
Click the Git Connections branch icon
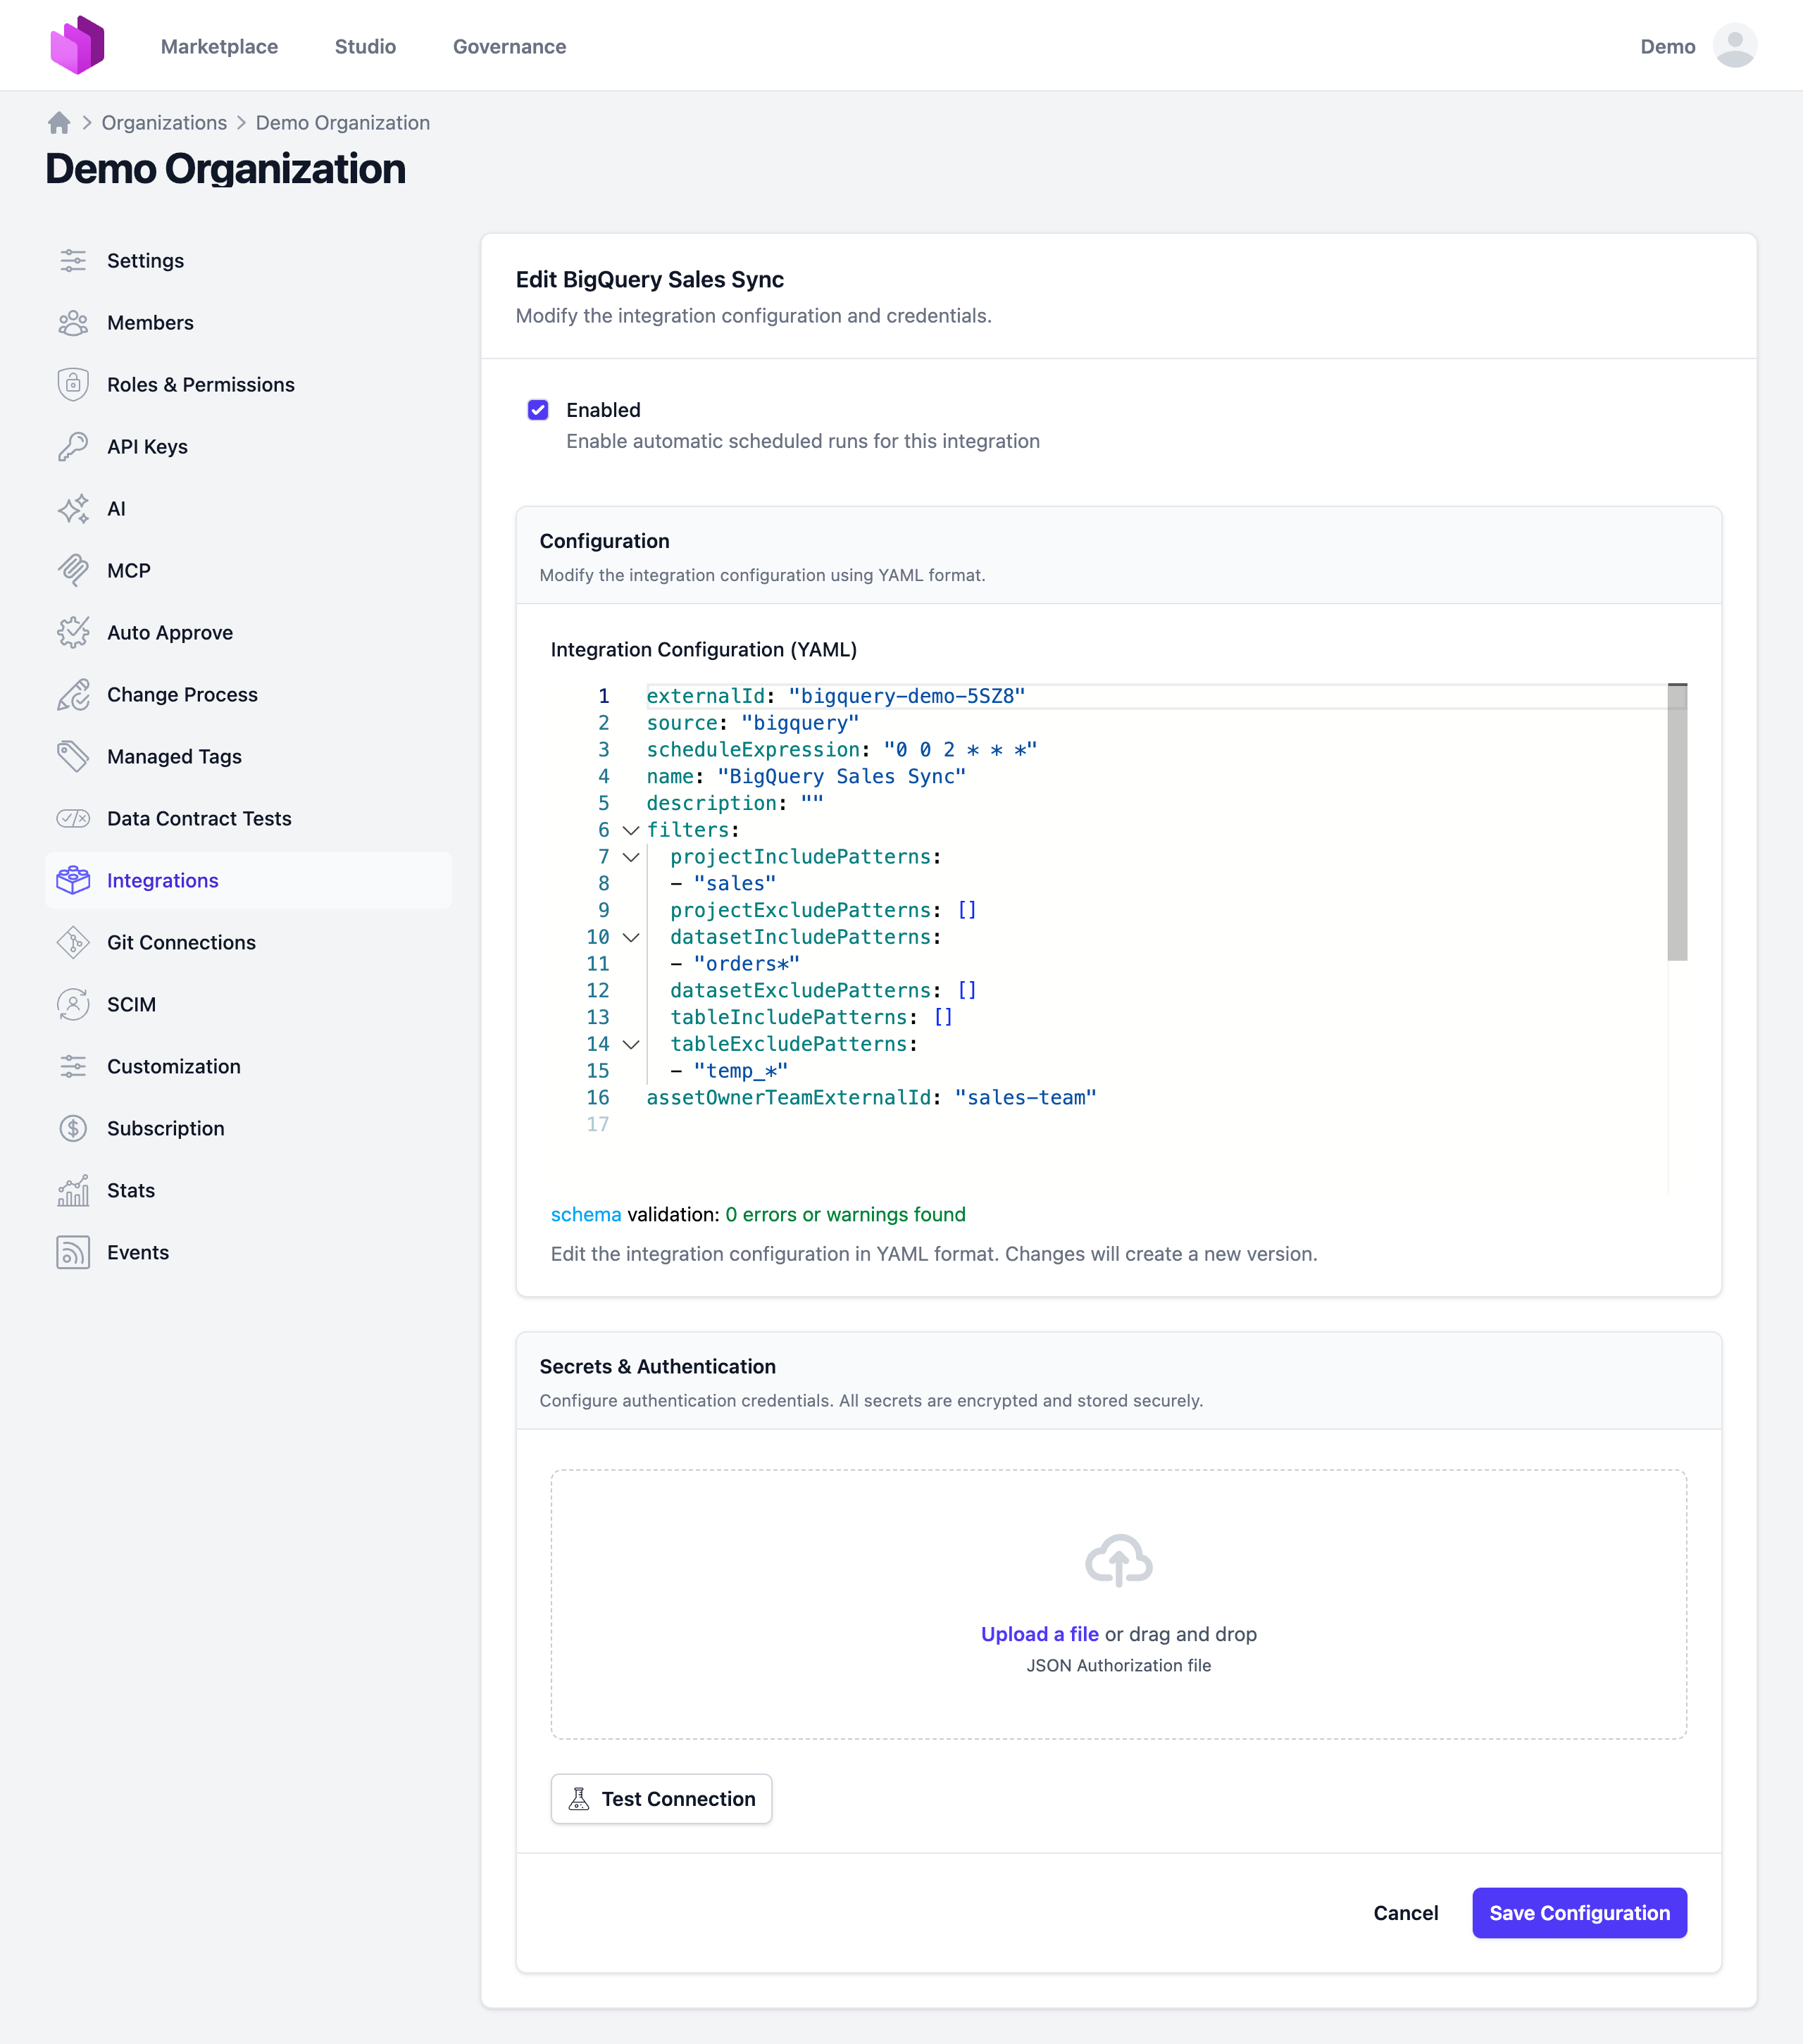pyautogui.click(x=73, y=942)
